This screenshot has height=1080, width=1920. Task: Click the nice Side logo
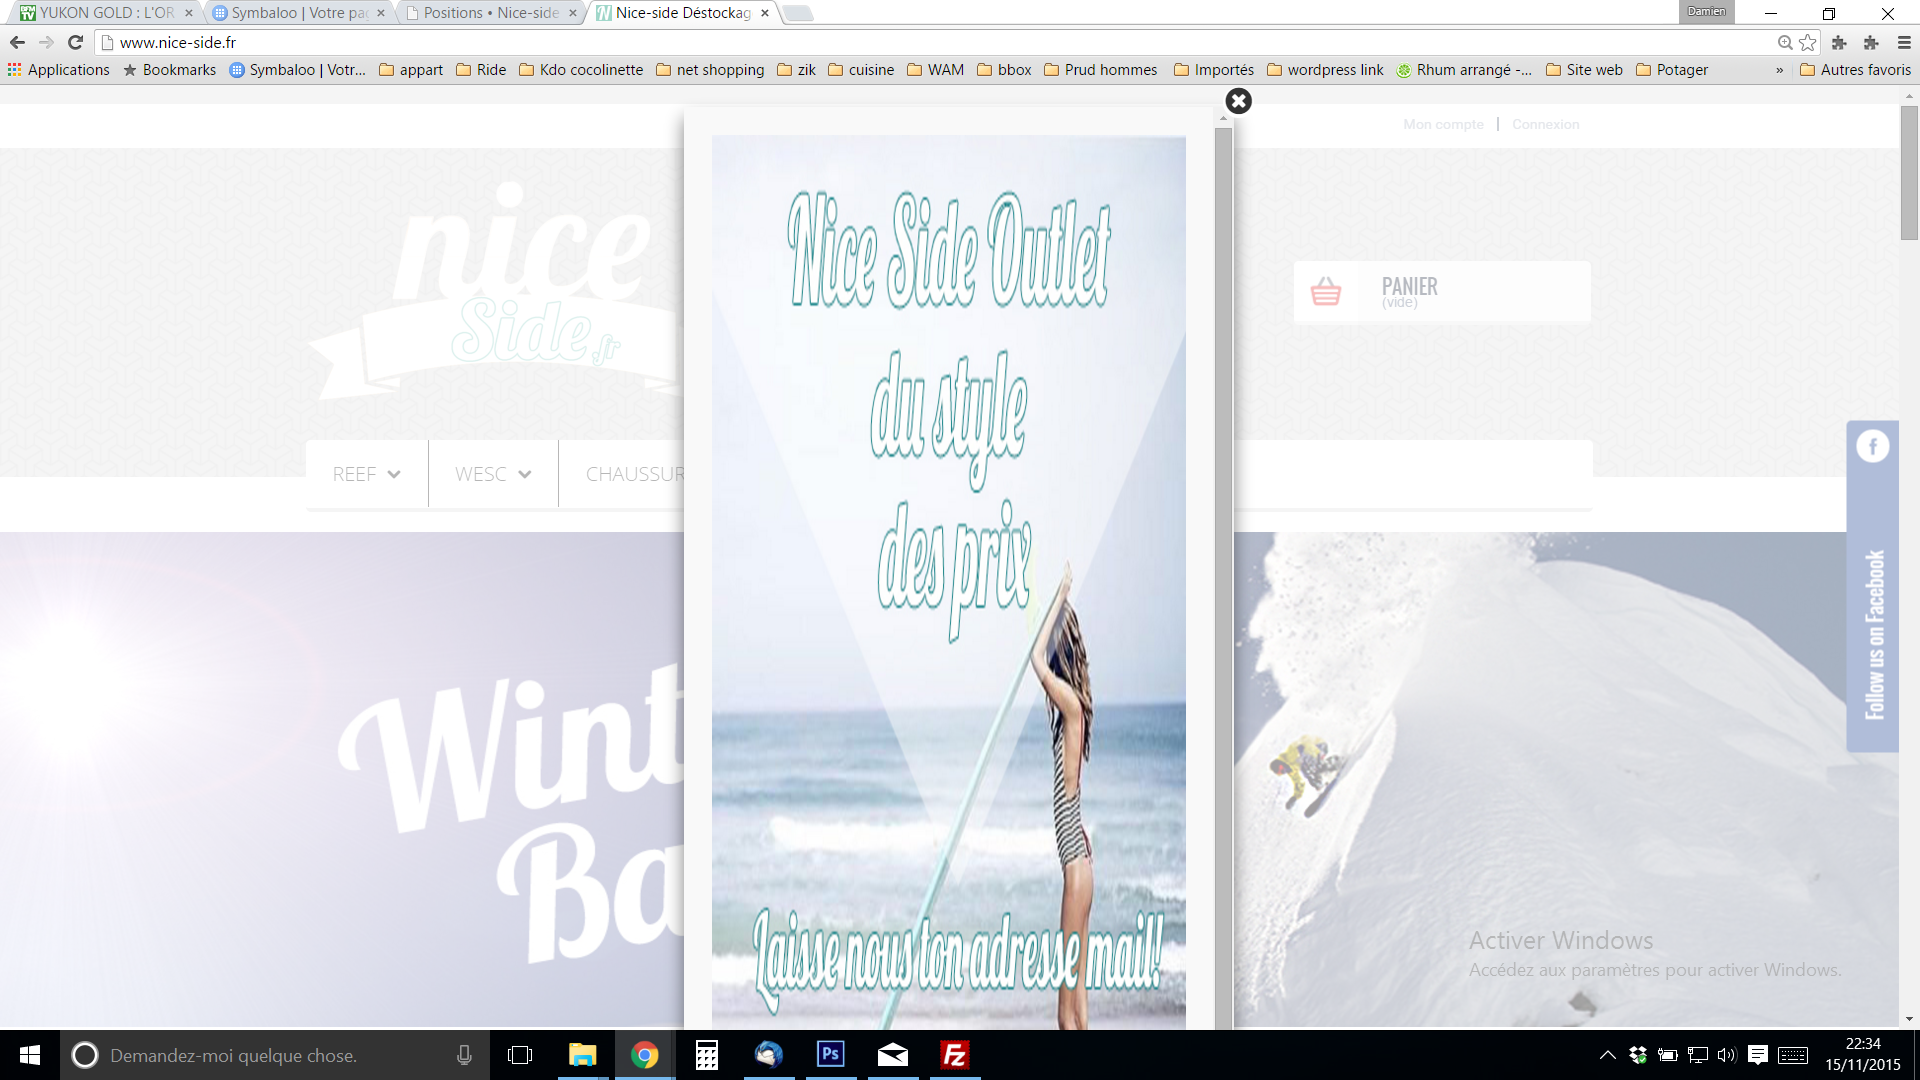(496, 290)
